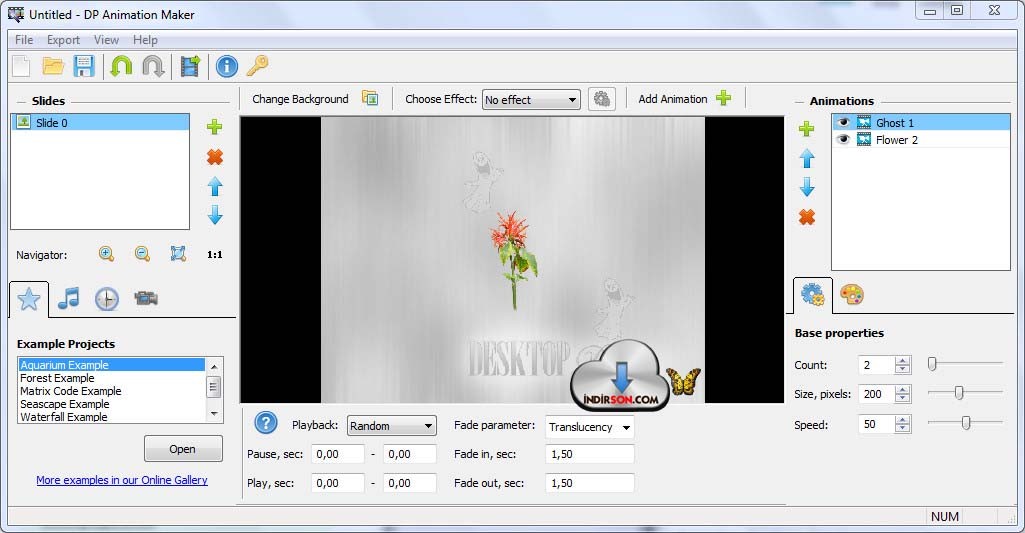The height and width of the screenshot is (533, 1025).
Task: Add a new slide with green plus
Action: pyautogui.click(x=214, y=127)
